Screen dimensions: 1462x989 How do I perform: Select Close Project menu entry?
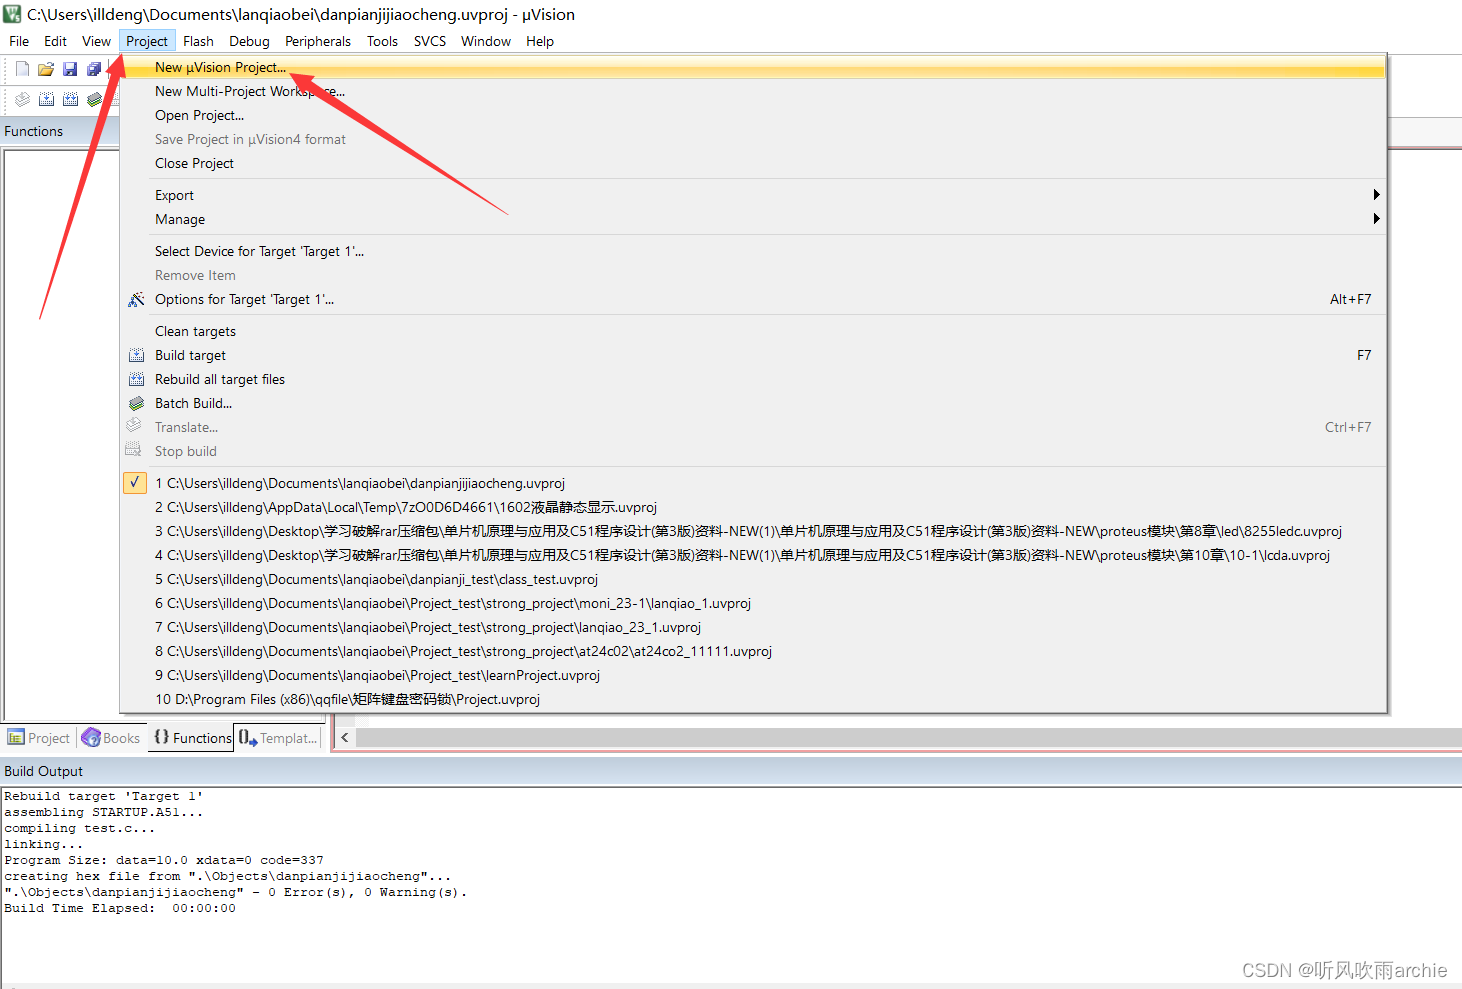click(753, 163)
